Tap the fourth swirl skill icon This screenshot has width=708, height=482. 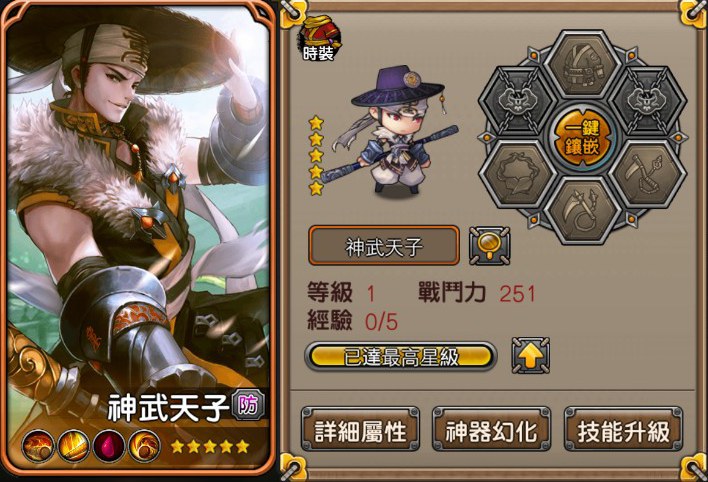144,446
